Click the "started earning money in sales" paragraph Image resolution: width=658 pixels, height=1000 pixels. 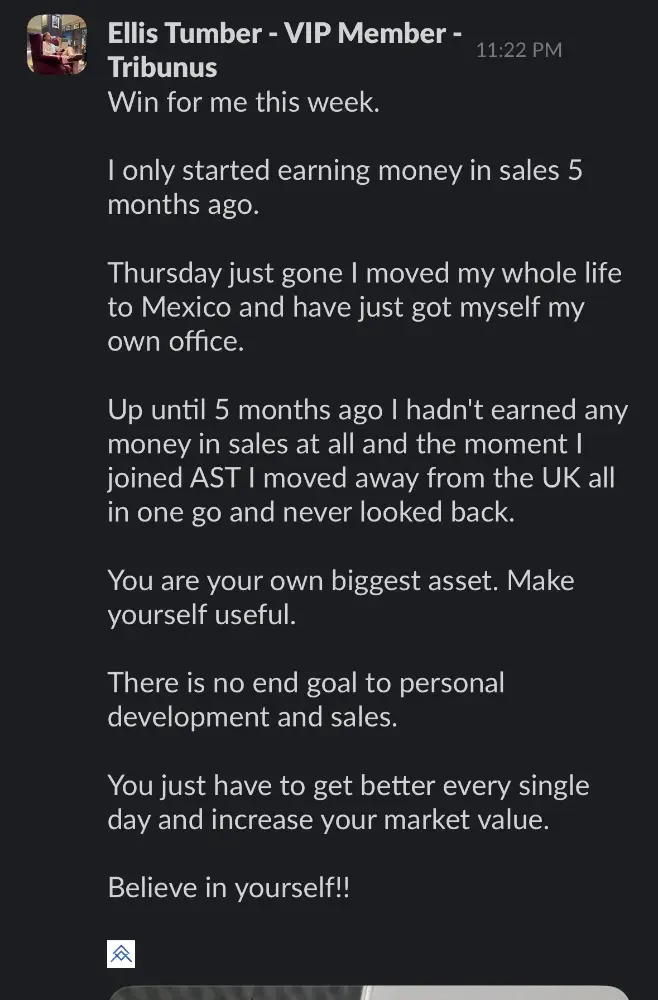point(344,187)
